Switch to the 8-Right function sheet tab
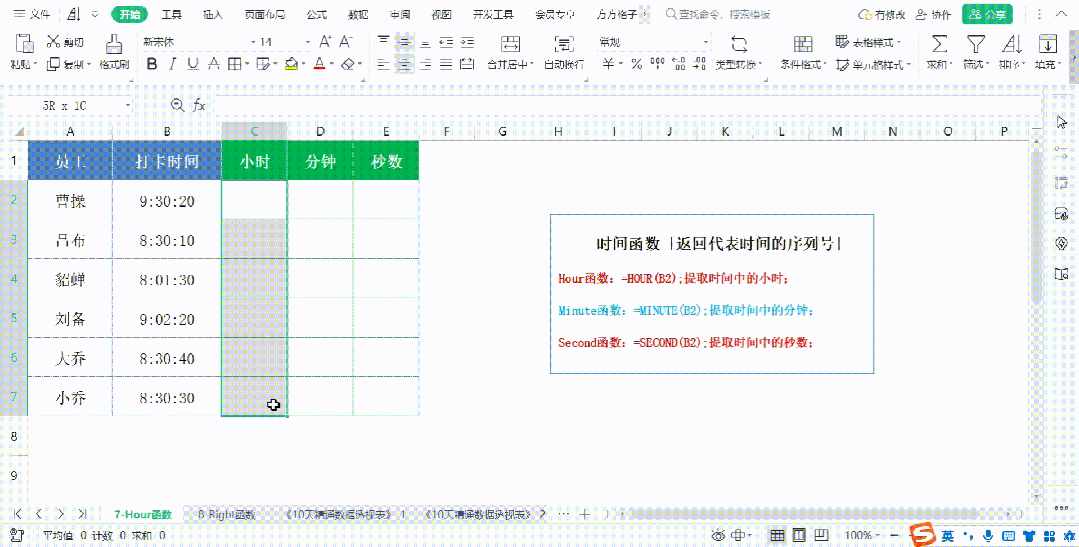Viewport: 1079px width, 547px height. (x=226, y=514)
